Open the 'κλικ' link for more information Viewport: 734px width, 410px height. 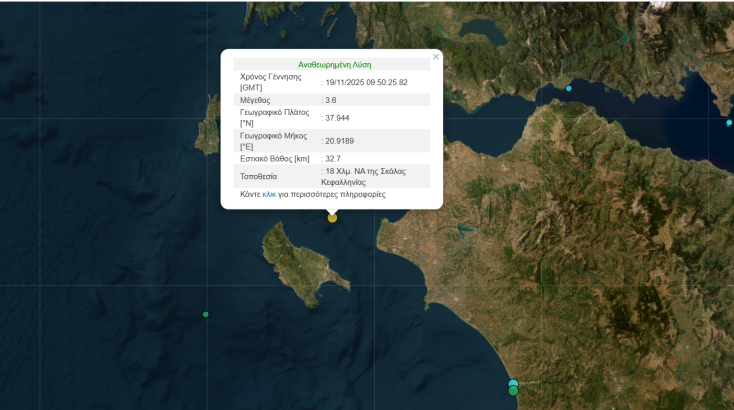(x=269, y=194)
